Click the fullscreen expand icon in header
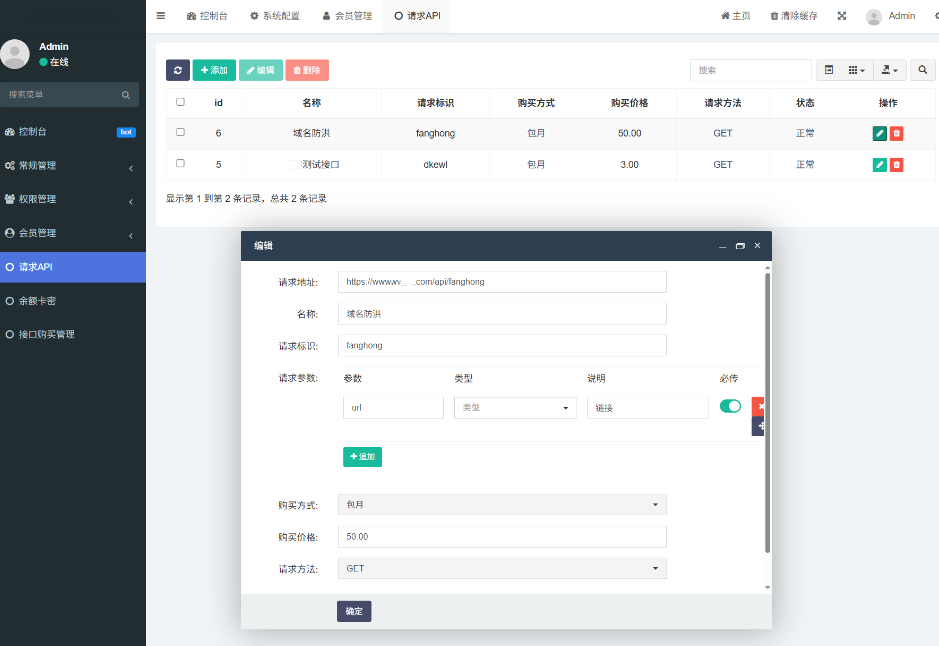 (x=841, y=16)
